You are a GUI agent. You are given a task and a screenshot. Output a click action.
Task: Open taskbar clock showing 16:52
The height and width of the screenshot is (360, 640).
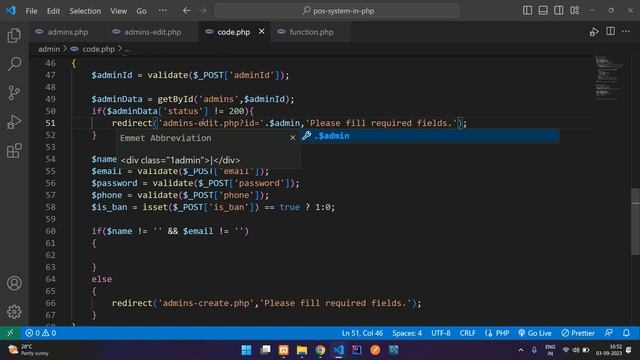[609, 350]
